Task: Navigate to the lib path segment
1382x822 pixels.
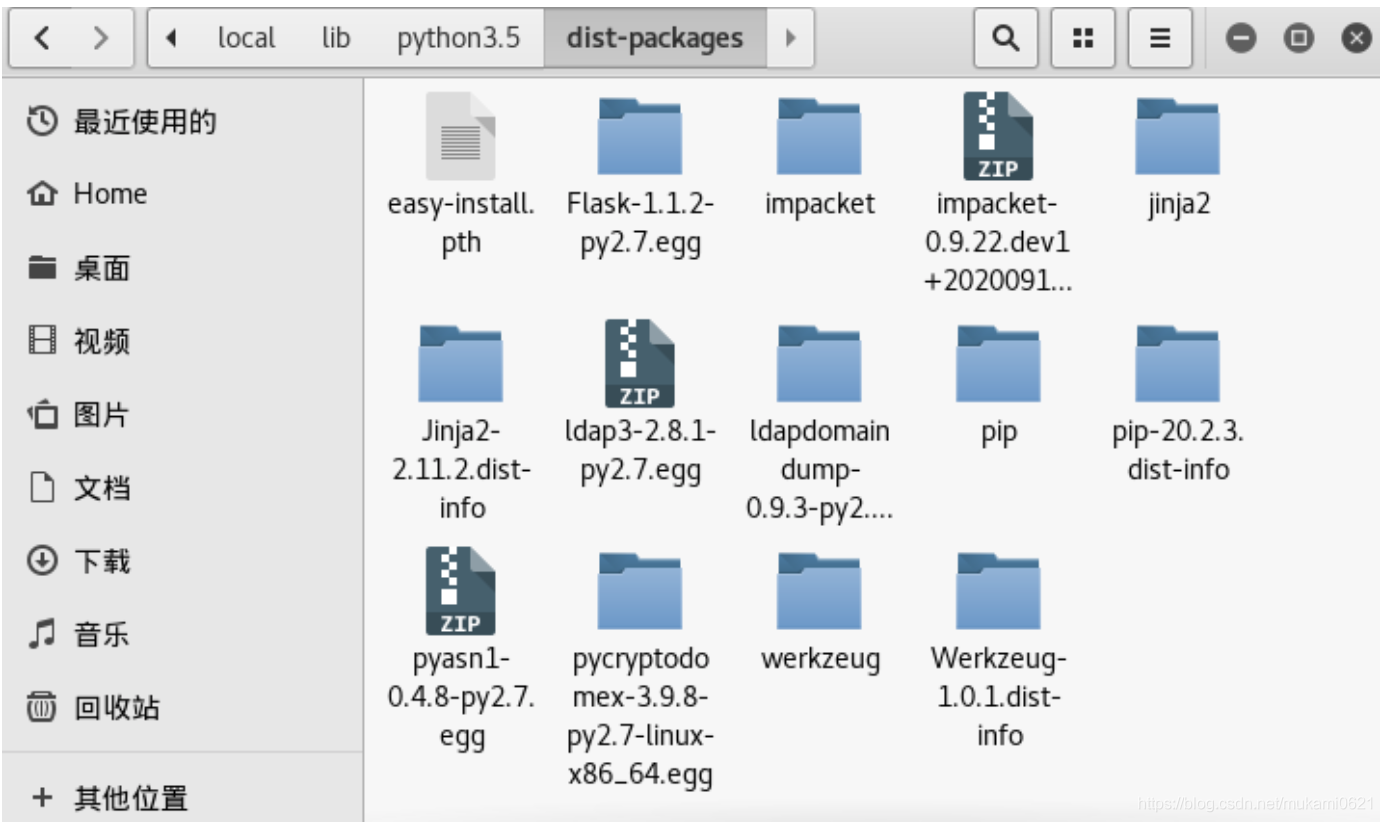Action: pyautogui.click(x=336, y=38)
